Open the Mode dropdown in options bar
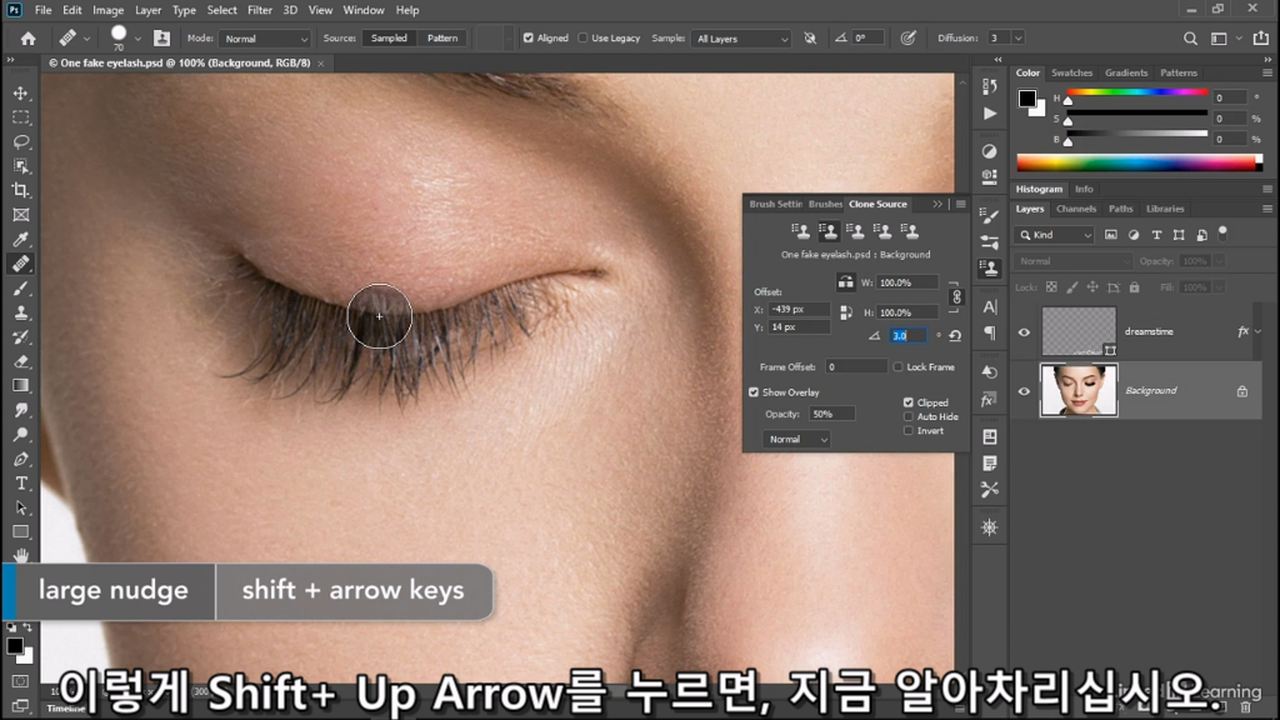 pos(265,38)
